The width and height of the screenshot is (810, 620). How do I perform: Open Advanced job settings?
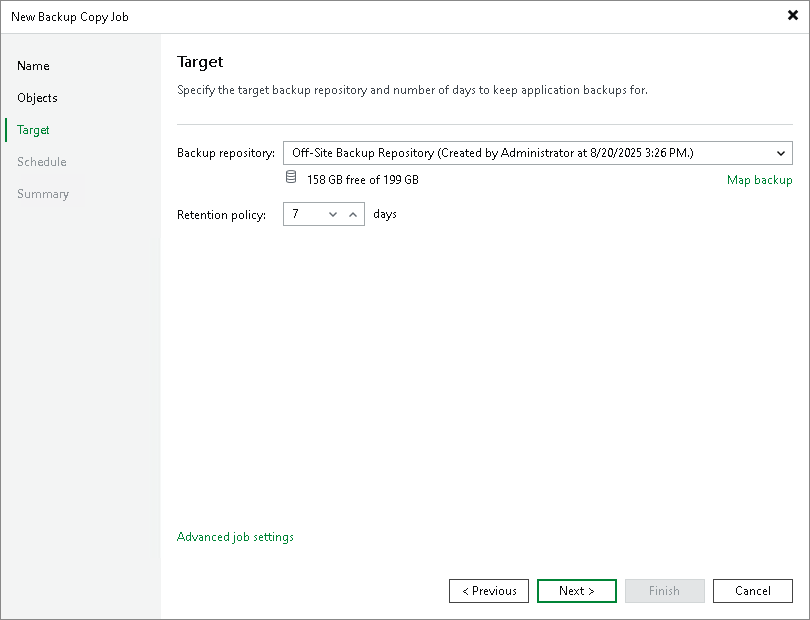click(x=235, y=537)
